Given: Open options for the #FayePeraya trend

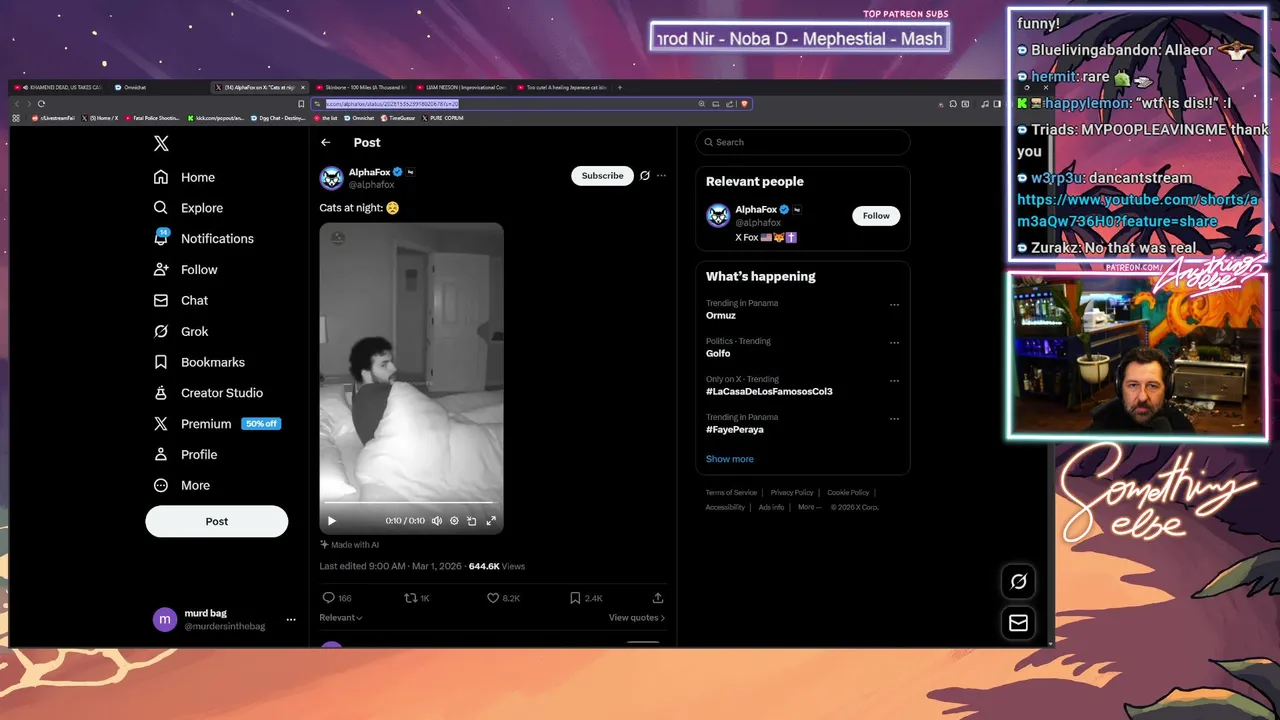Looking at the screenshot, I should click(x=894, y=419).
